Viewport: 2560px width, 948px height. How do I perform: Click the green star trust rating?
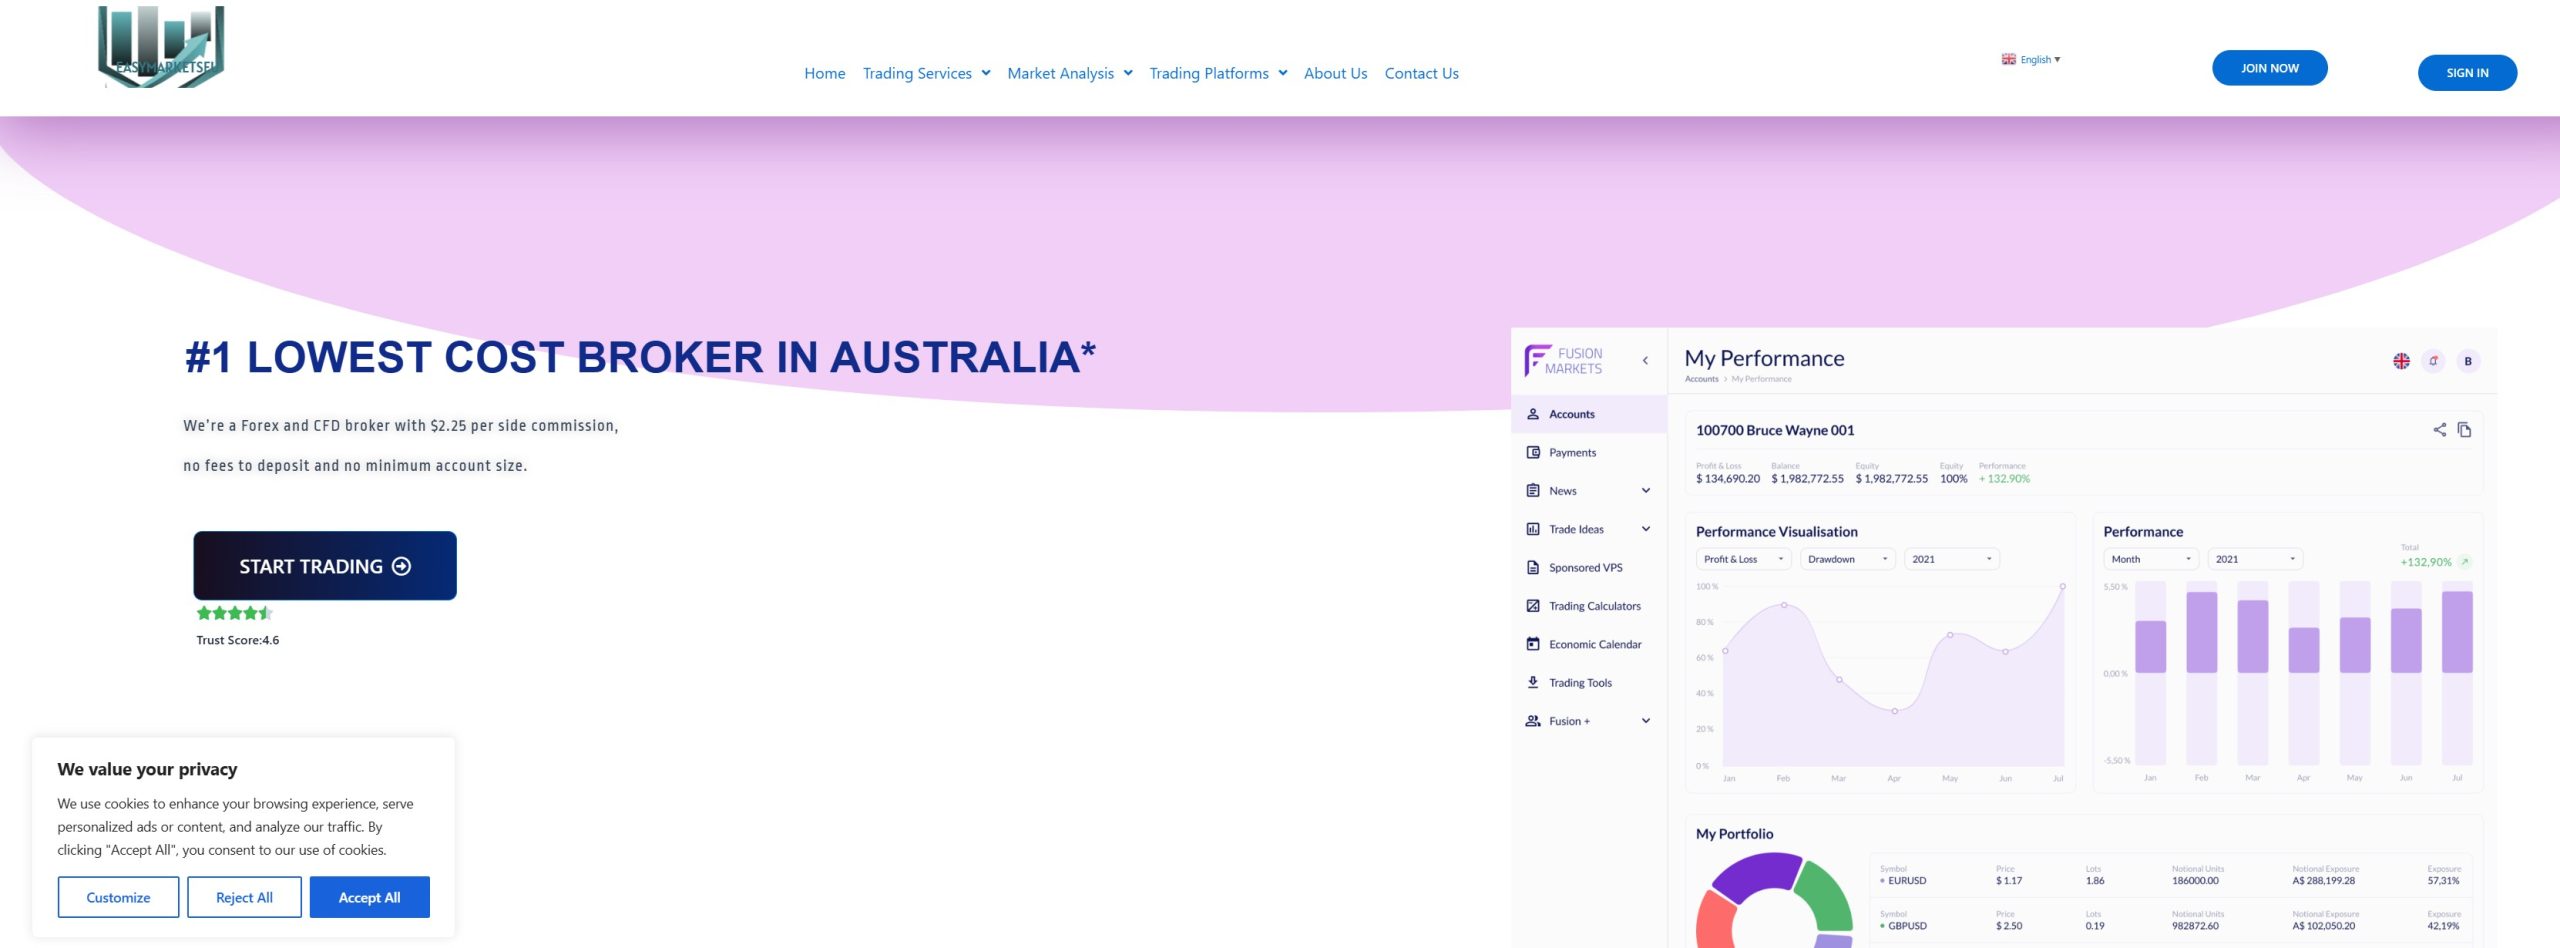[x=233, y=613]
